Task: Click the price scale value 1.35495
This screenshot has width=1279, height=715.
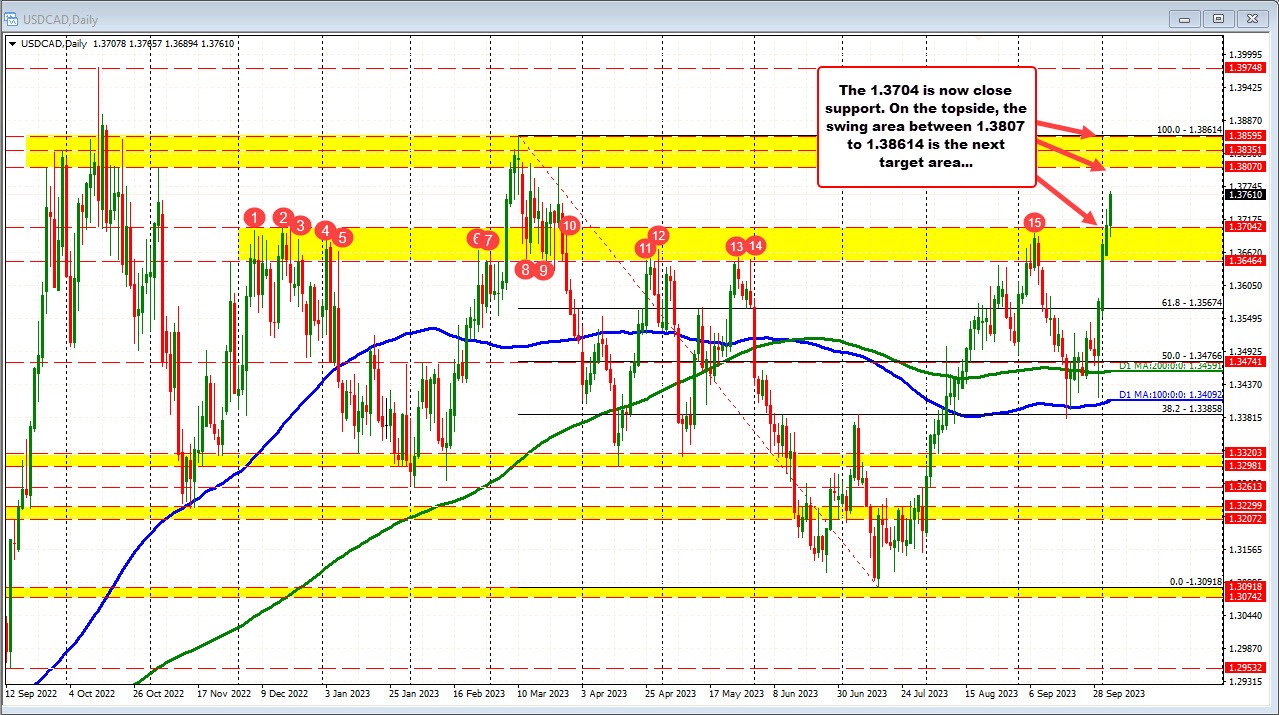Action: pyautogui.click(x=1247, y=319)
